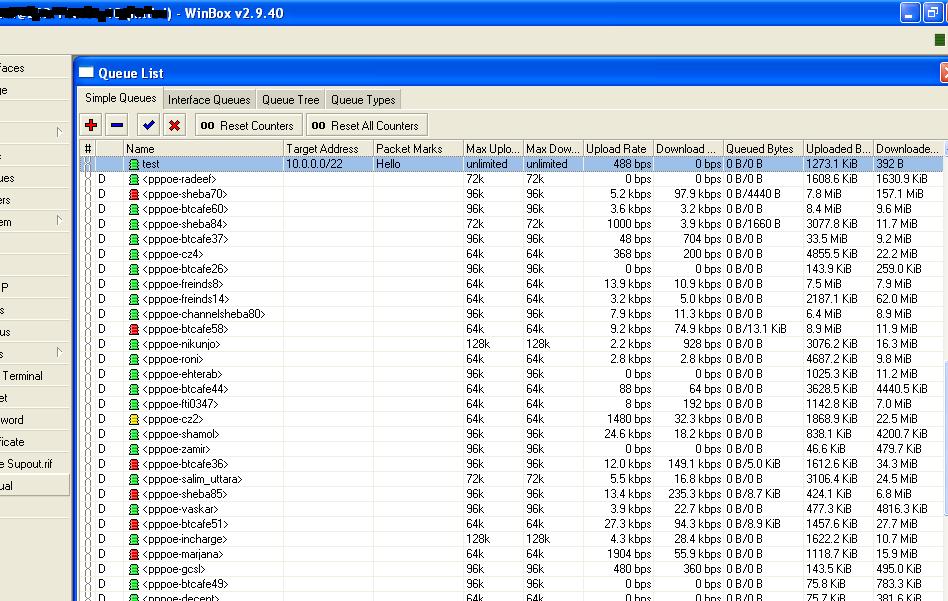Click the blue checkmark enable icon
The width and height of the screenshot is (948, 601).
click(148, 125)
